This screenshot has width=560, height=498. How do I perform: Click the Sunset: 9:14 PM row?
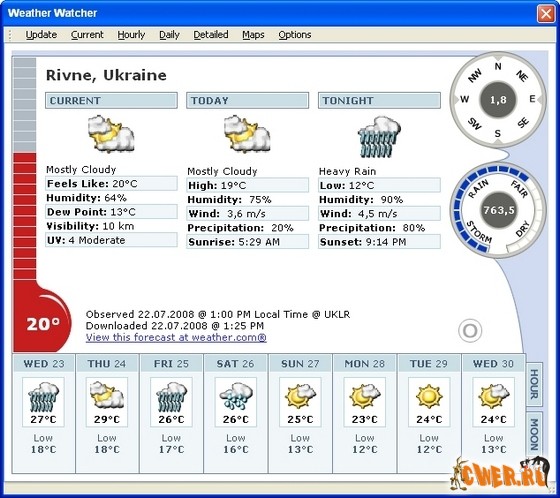point(379,242)
